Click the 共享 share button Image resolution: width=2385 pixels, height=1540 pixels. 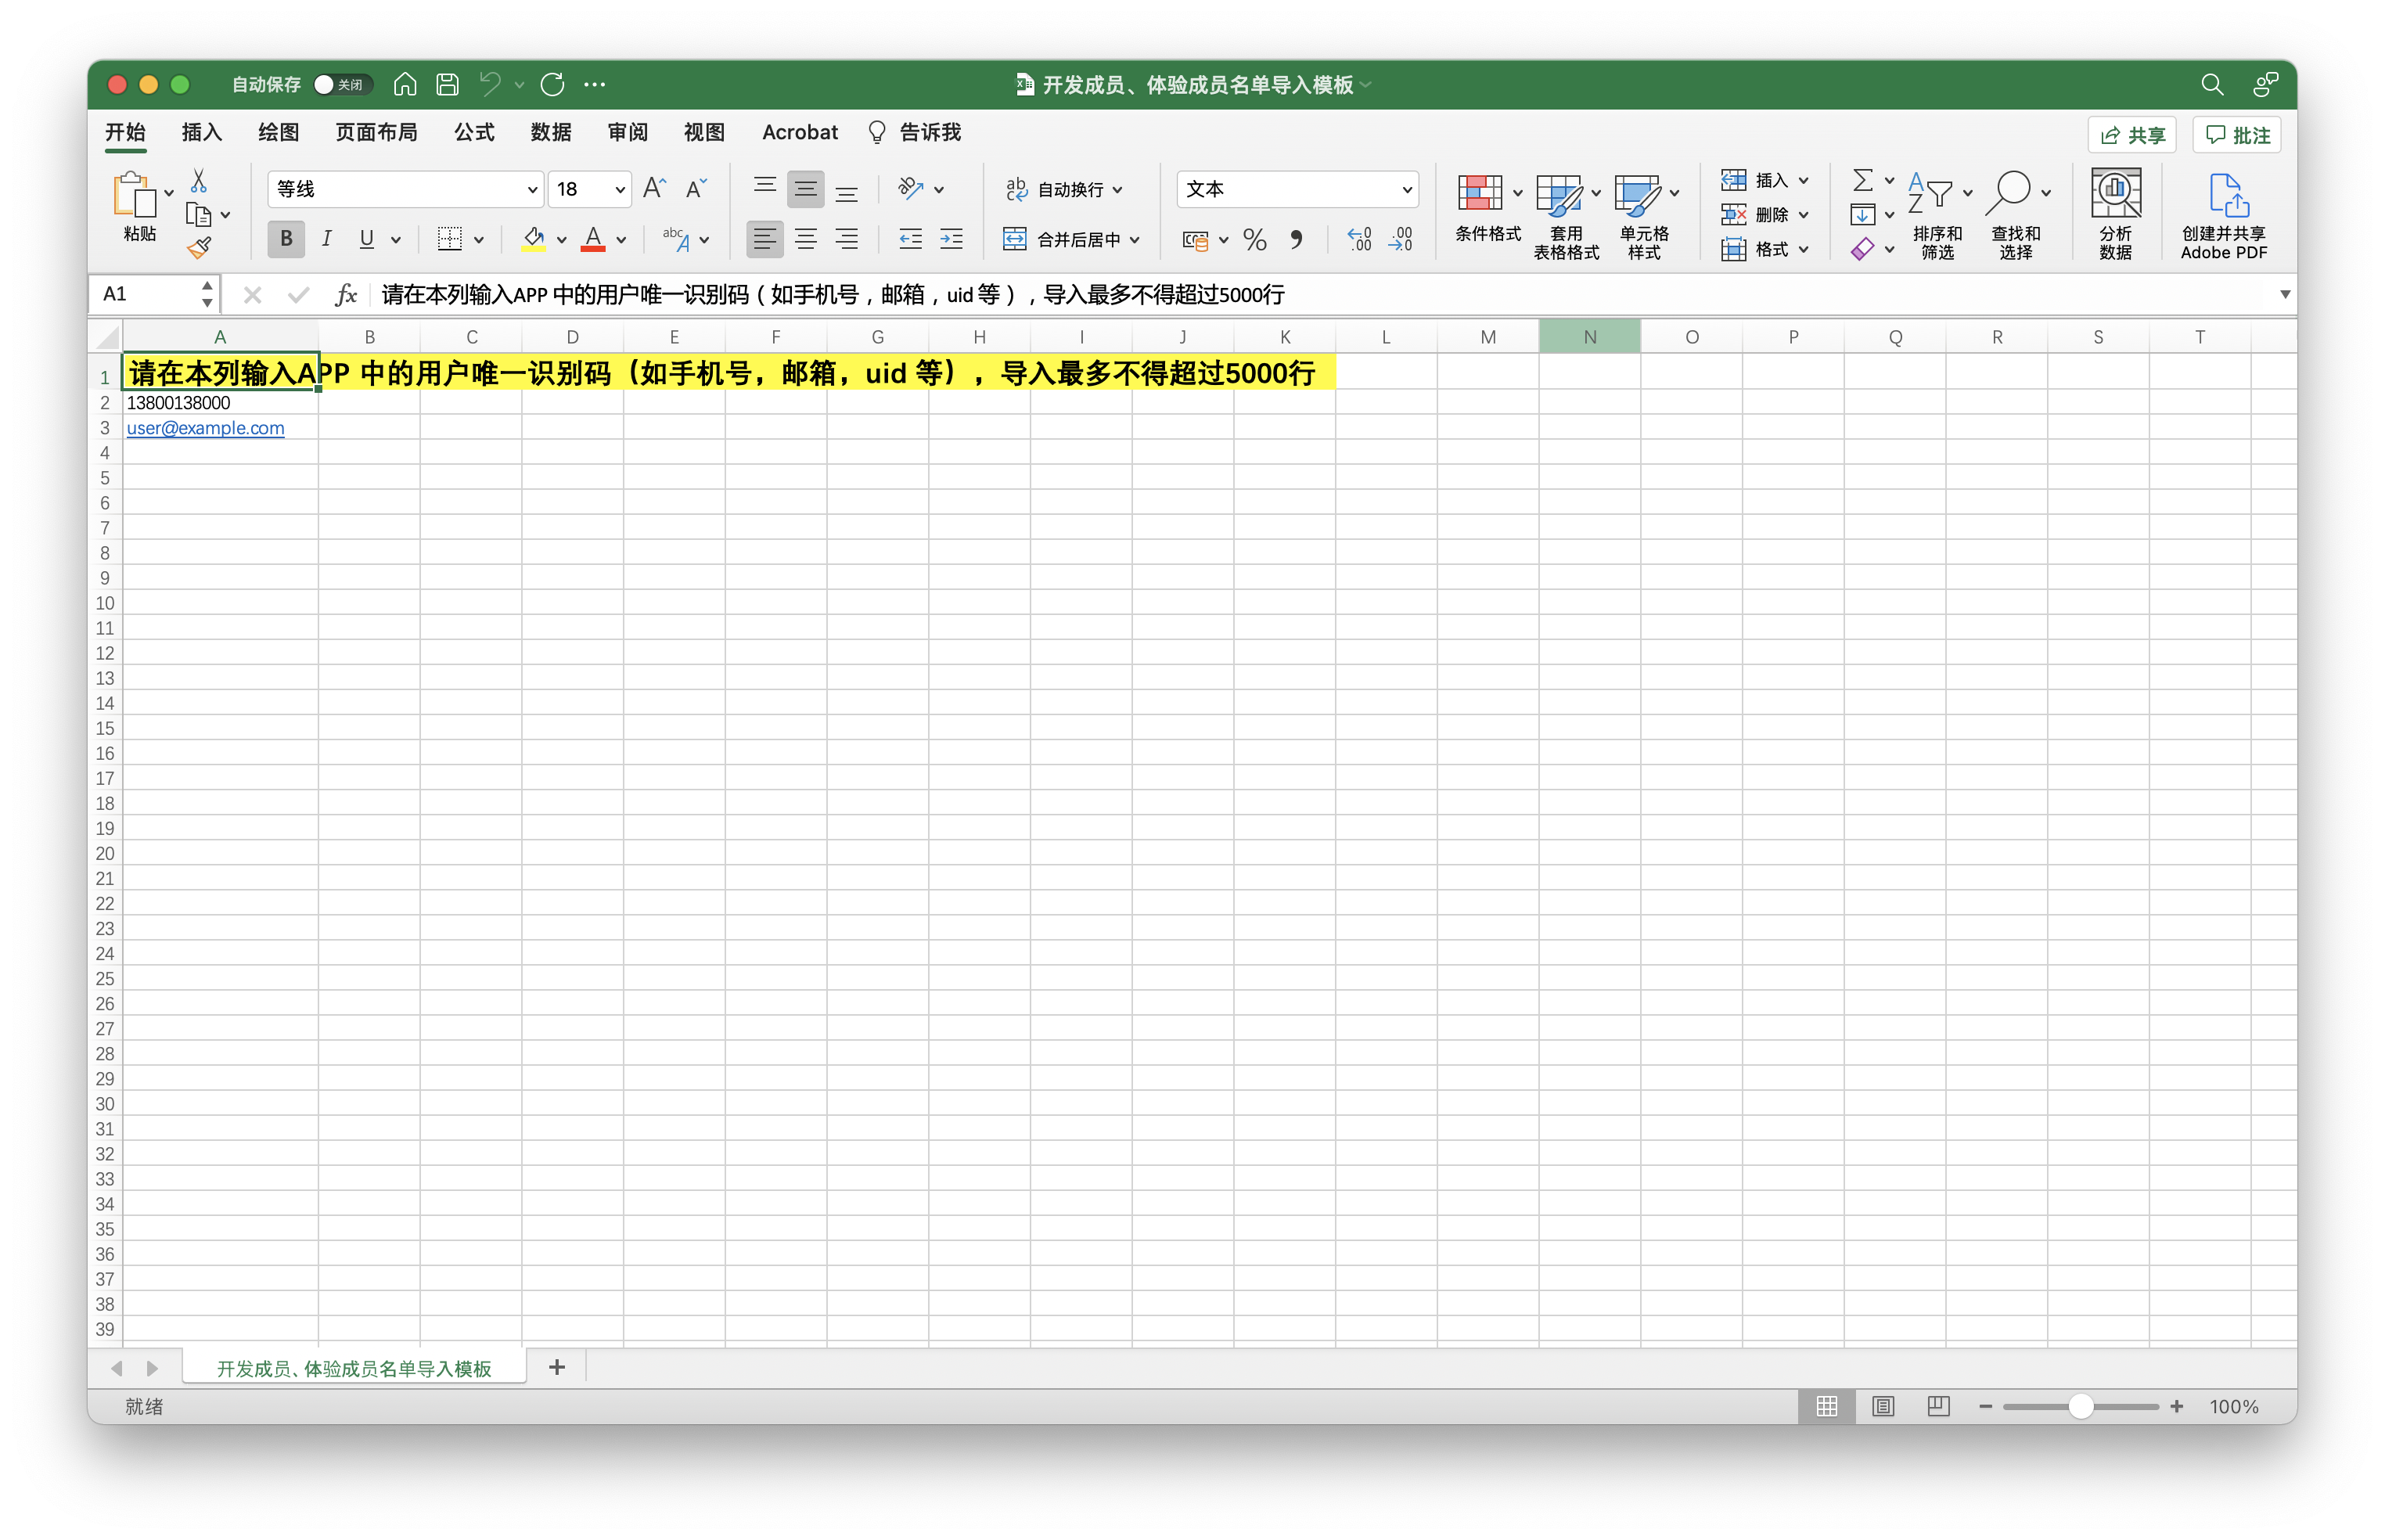(x=2132, y=135)
